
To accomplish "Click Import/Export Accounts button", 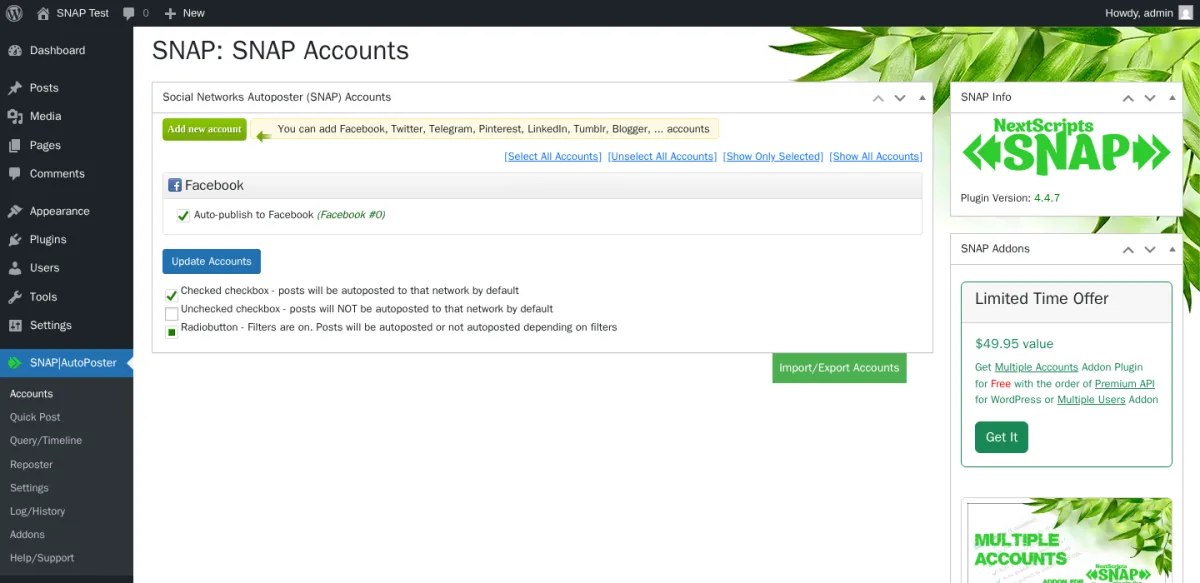I will pyautogui.click(x=839, y=368).
